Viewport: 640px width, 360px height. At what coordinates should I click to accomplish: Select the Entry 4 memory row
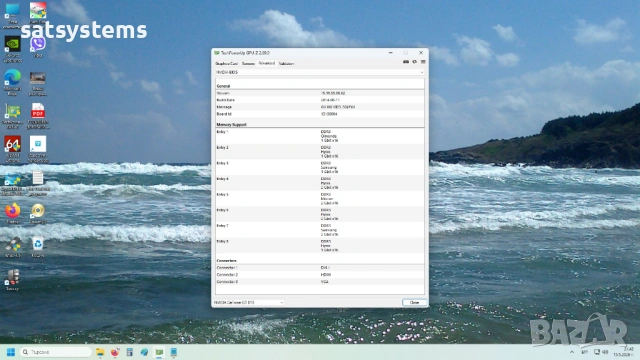[320, 183]
